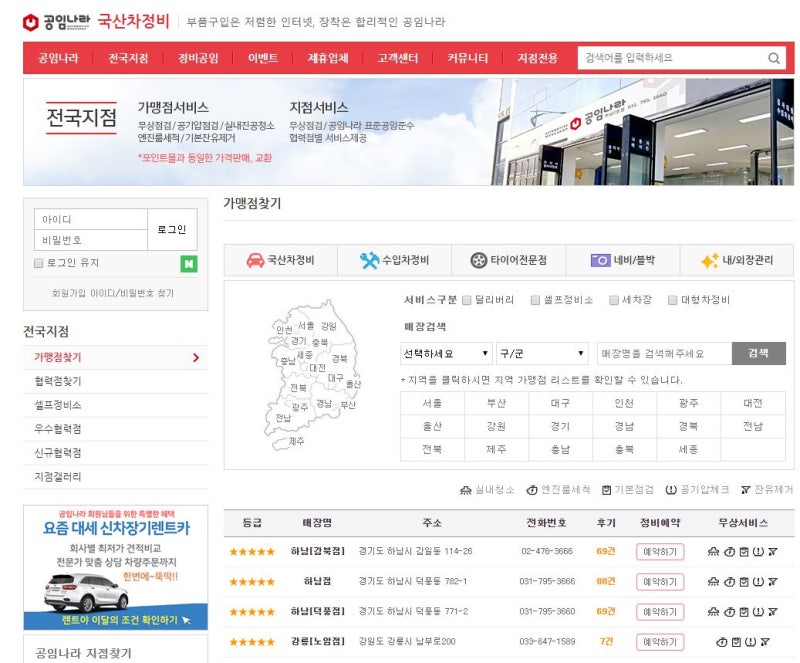The height and width of the screenshot is (663, 800).
Task: Enable the 딜리버리 service checkbox
Action: pyautogui.click(x=466, y=300)
